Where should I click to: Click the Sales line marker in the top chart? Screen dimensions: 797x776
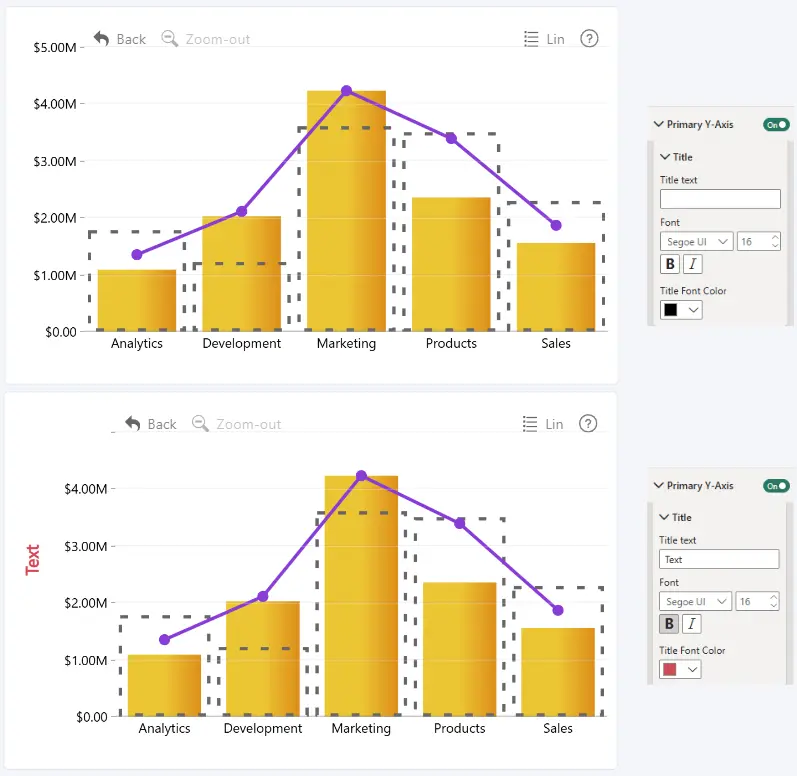(x=556, y=225)
